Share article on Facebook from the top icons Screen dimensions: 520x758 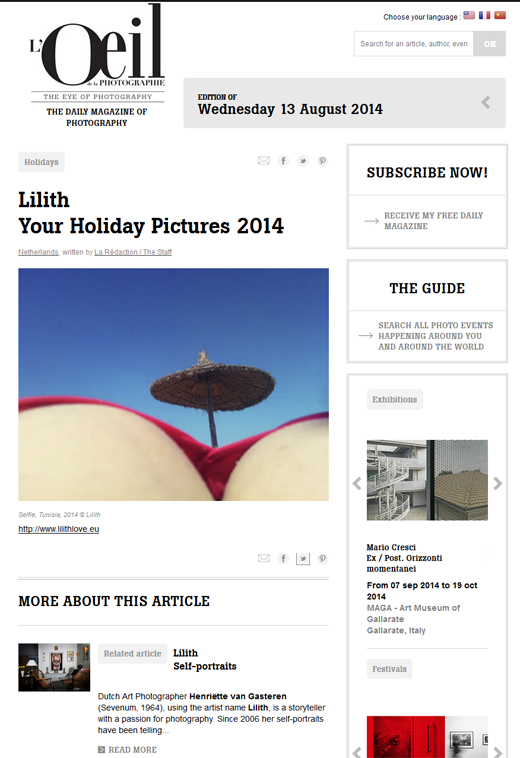283,161
